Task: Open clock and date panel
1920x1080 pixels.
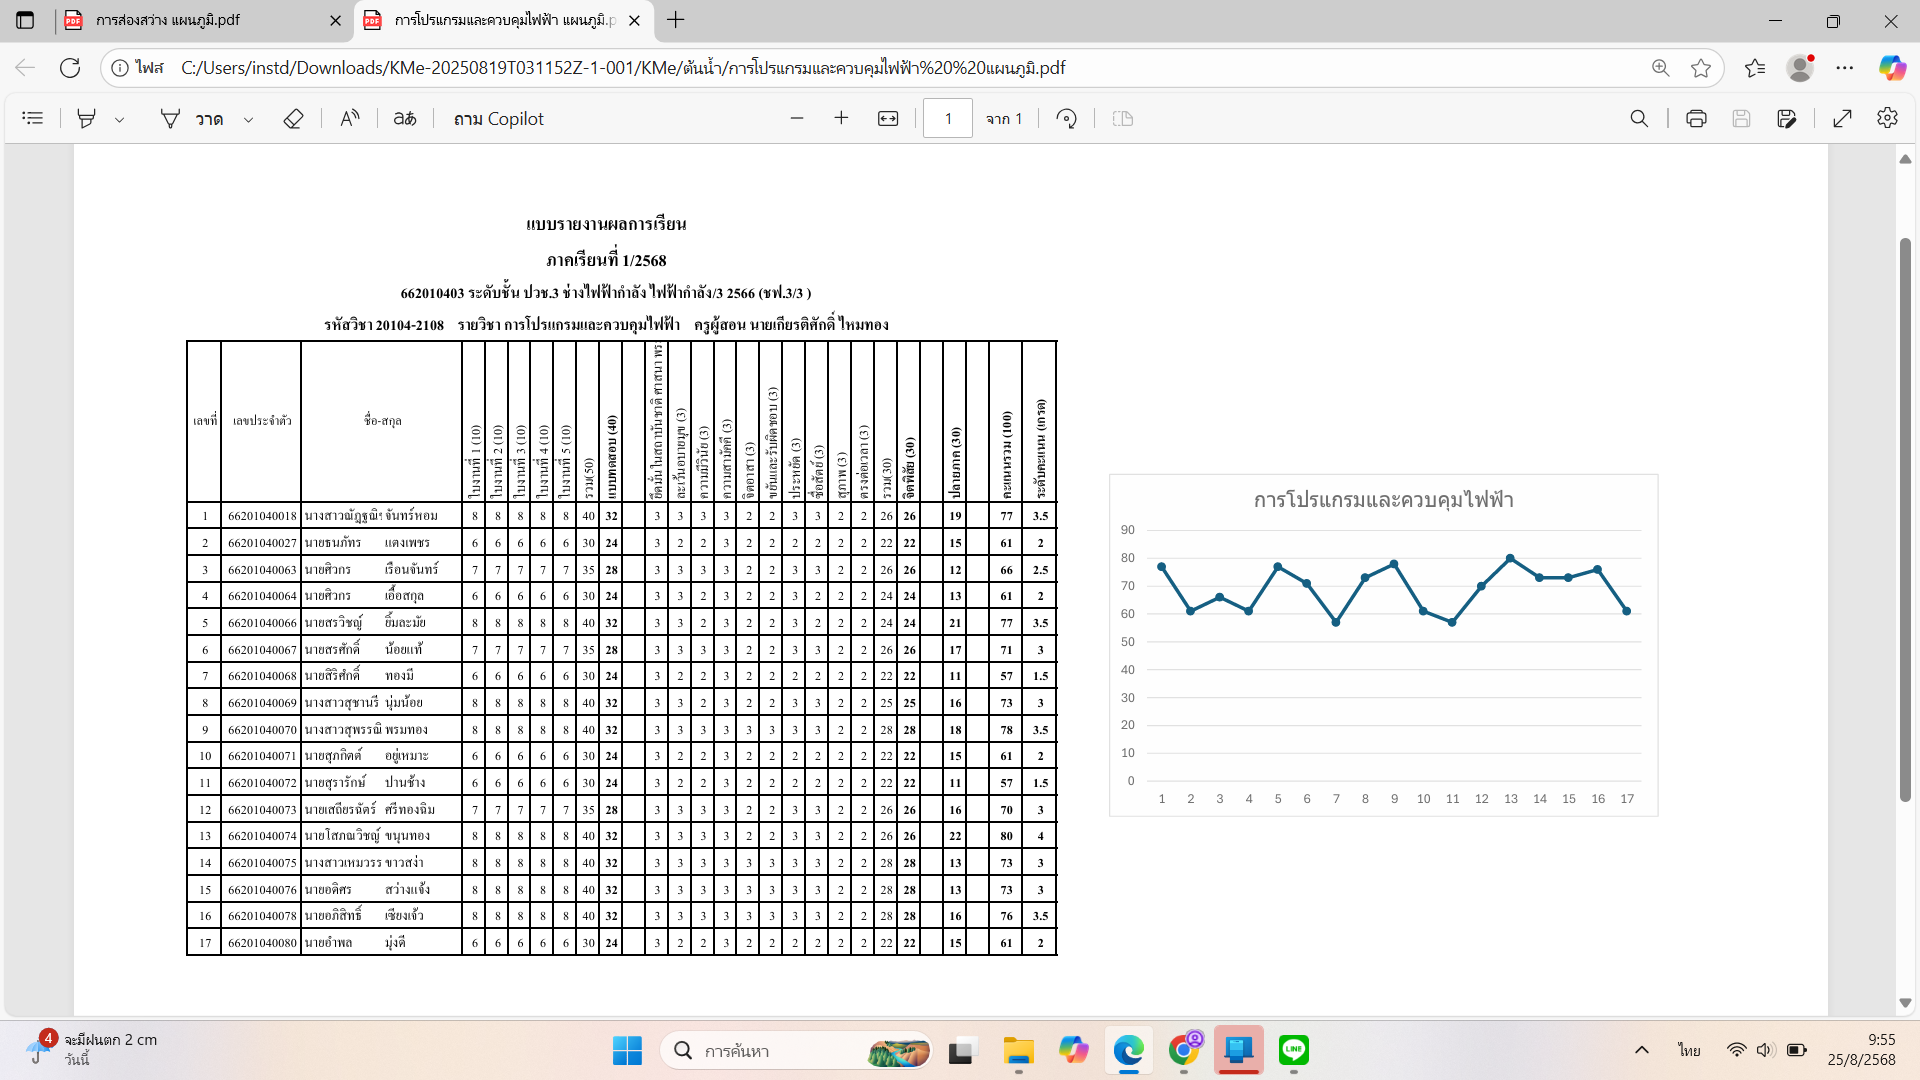Action: tap(1861, 1050)
